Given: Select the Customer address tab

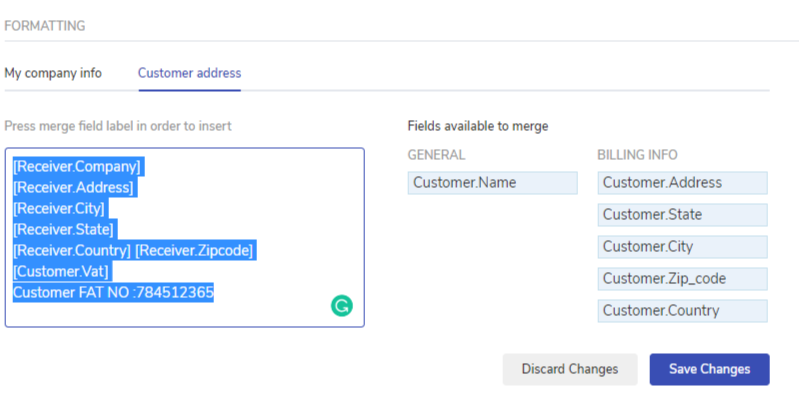Looking at the screenshot, I should (x=189, y=73).
